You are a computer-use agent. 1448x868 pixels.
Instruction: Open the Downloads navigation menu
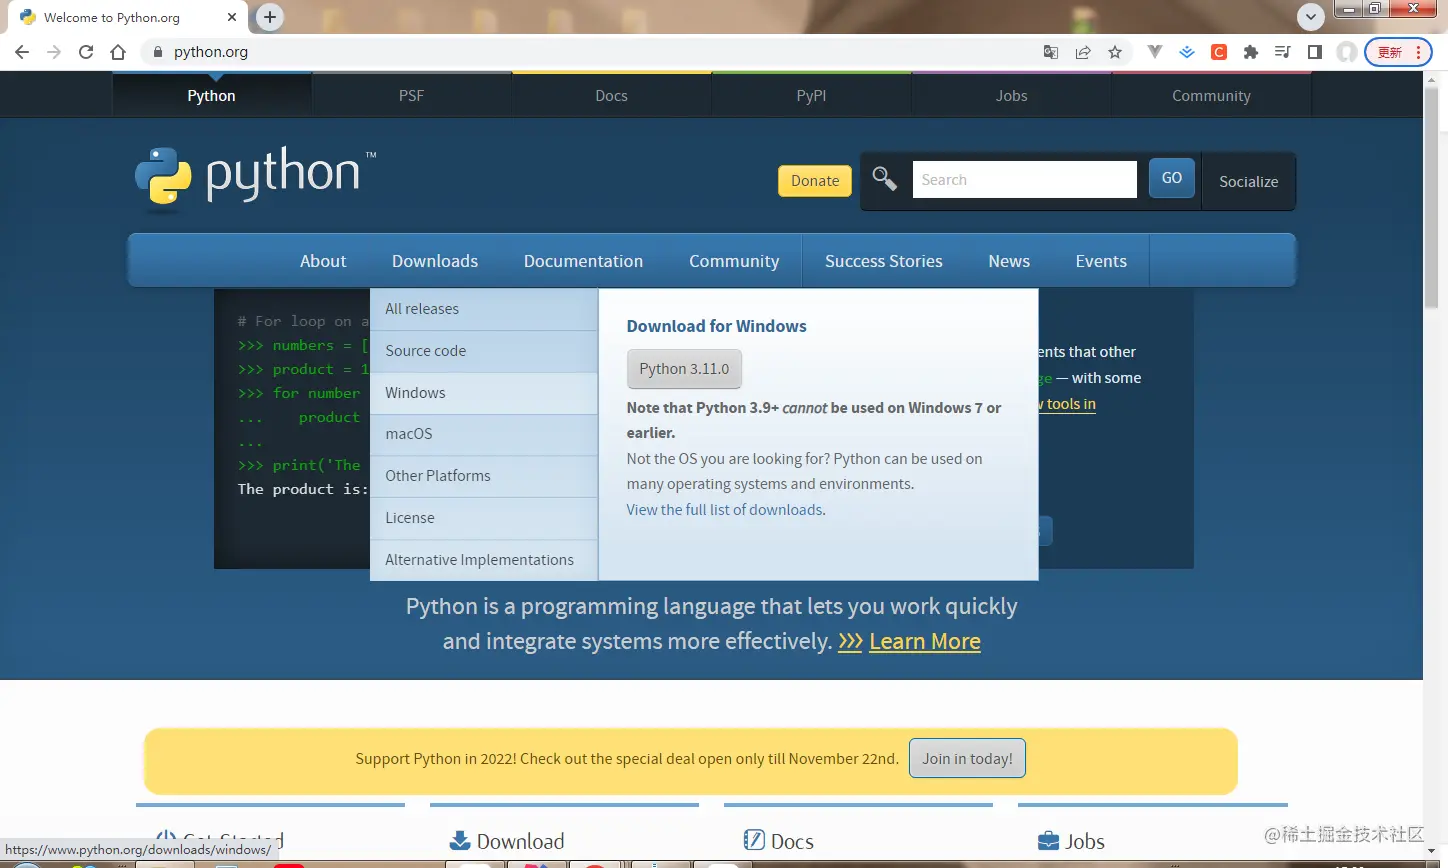(435, 261)
